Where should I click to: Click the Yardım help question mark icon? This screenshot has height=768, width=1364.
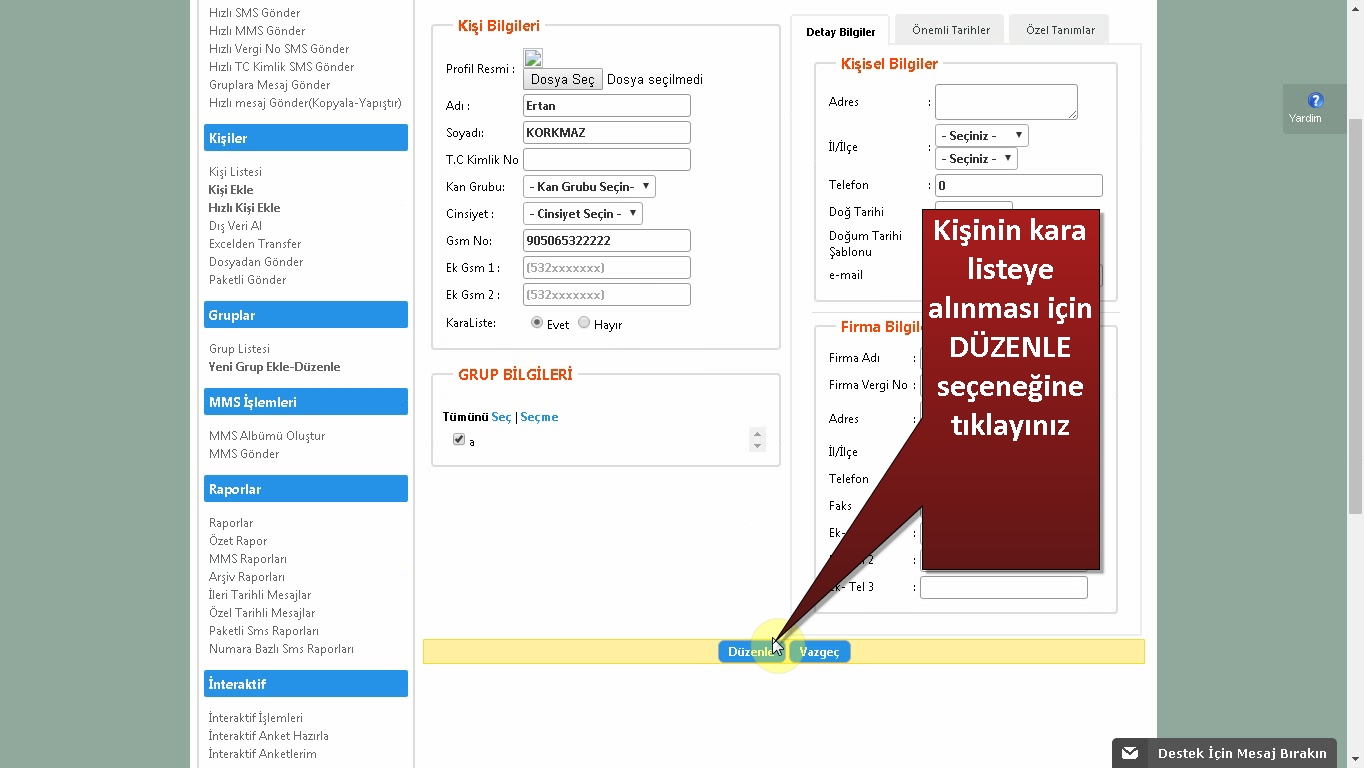pyautogui.click(x=1315, y=100)
